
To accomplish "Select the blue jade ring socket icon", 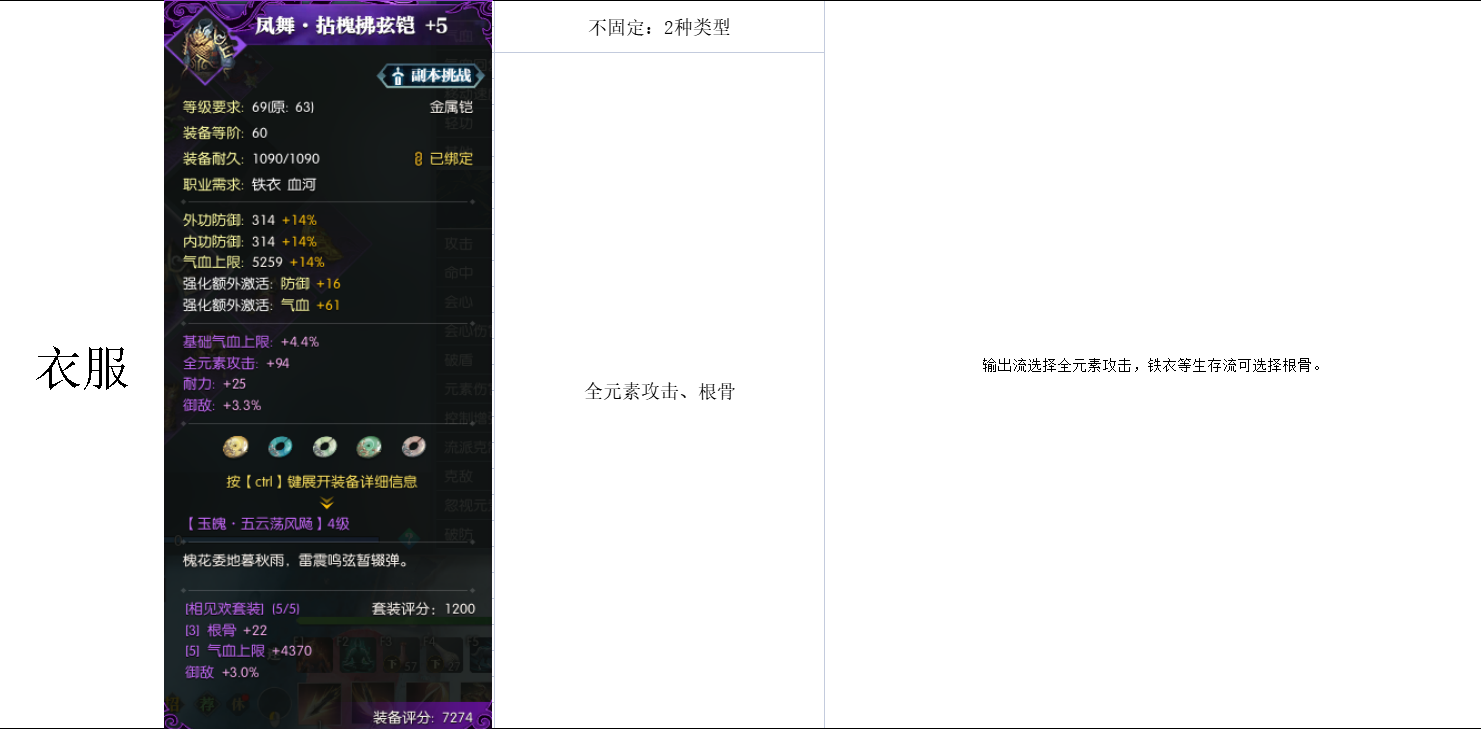I will click(280, 446).
